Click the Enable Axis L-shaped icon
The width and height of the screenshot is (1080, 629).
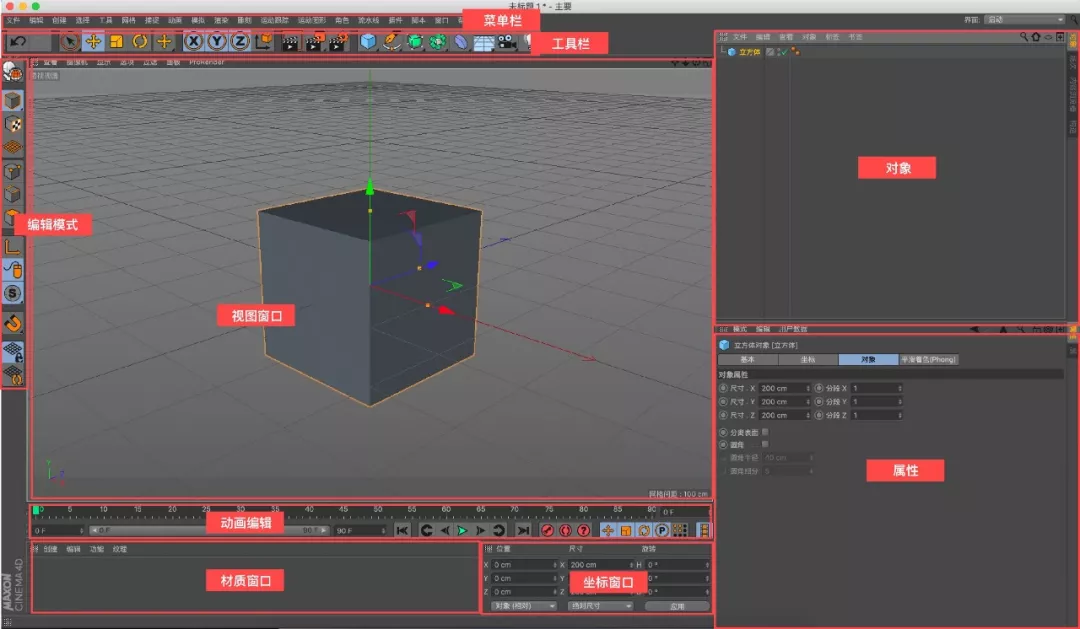[x=12, y=247]
